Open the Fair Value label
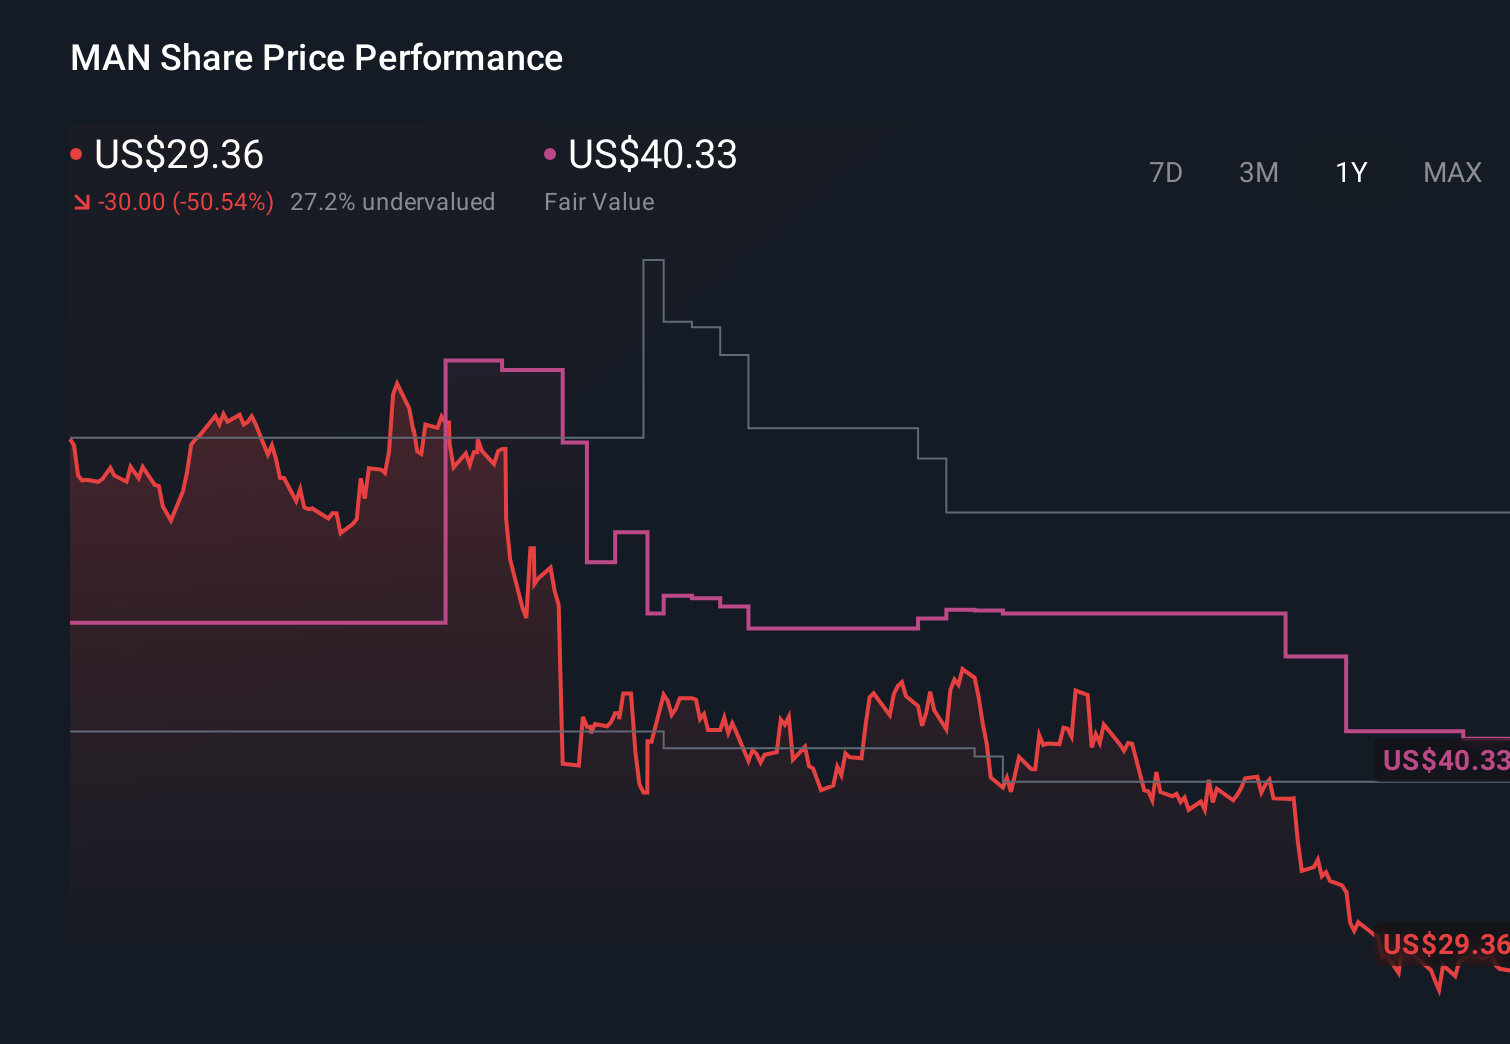The height and width of the screenshot is (1044, 1510). coord(598,201)
